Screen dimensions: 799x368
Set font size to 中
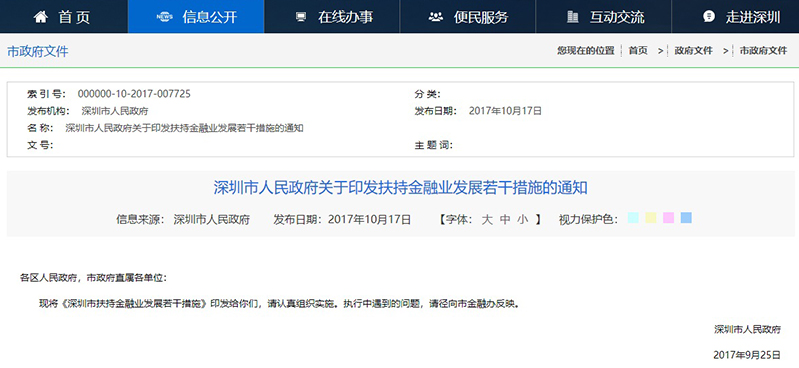click(505, 220)
